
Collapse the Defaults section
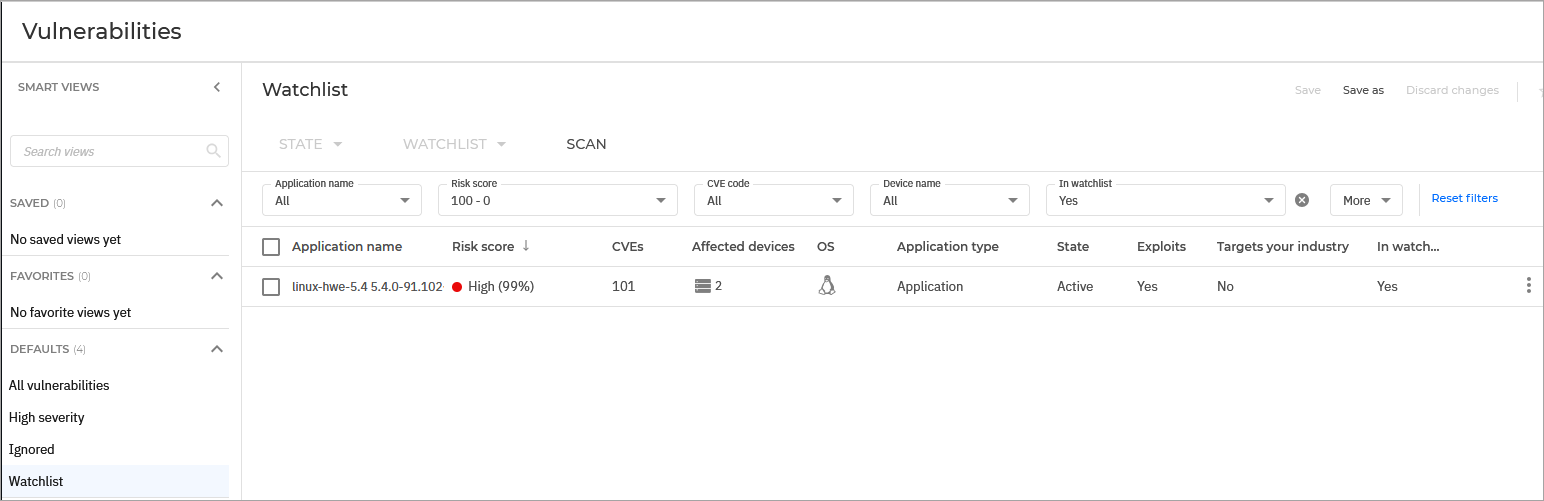click(217, 349)
